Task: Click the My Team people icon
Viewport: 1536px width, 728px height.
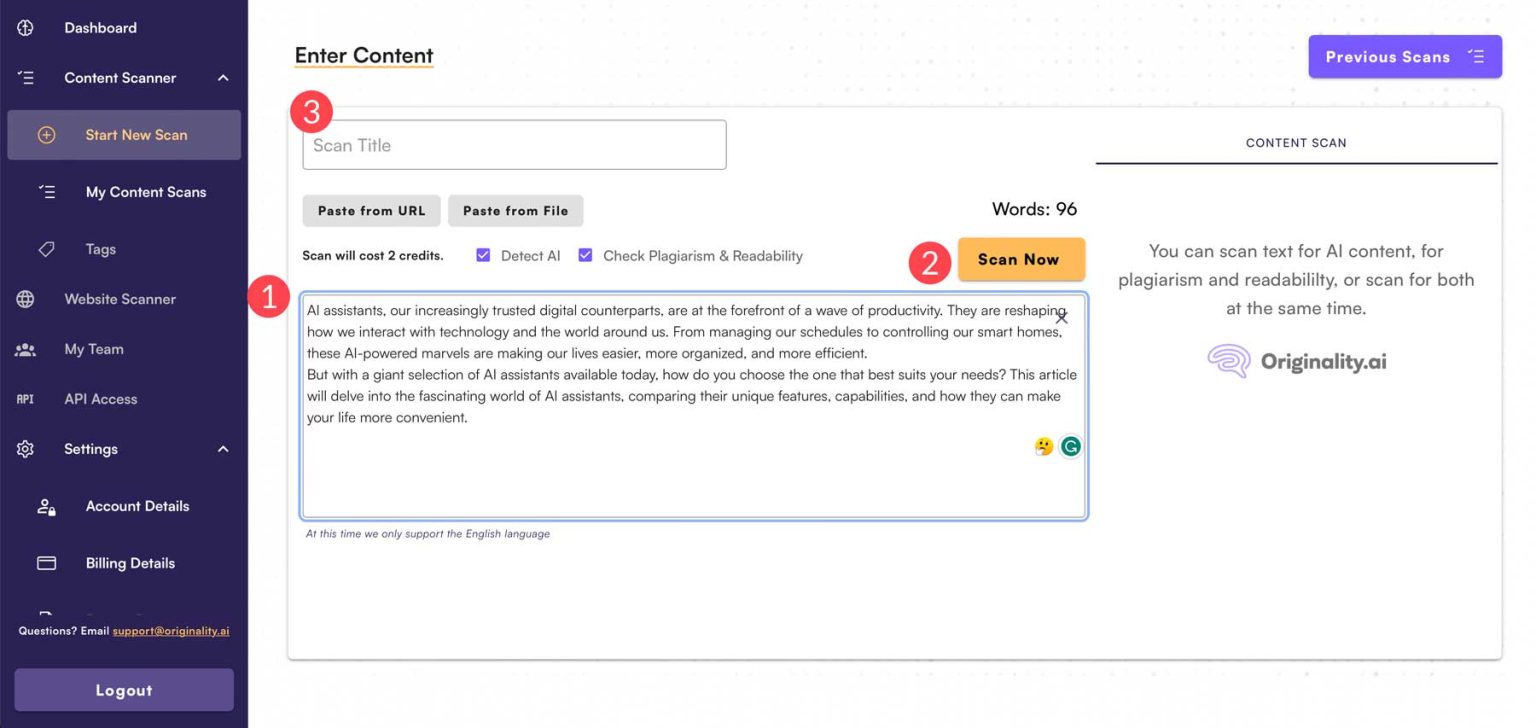Action: pos(24,348)
